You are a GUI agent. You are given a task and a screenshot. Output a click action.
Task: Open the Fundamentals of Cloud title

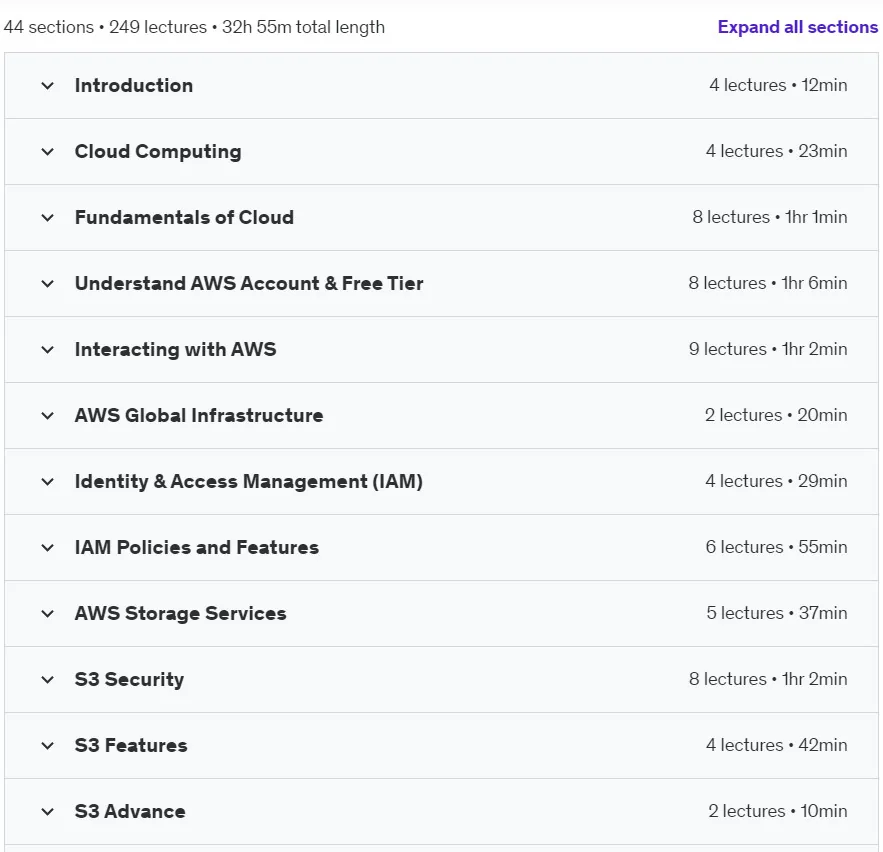point(184,217)
